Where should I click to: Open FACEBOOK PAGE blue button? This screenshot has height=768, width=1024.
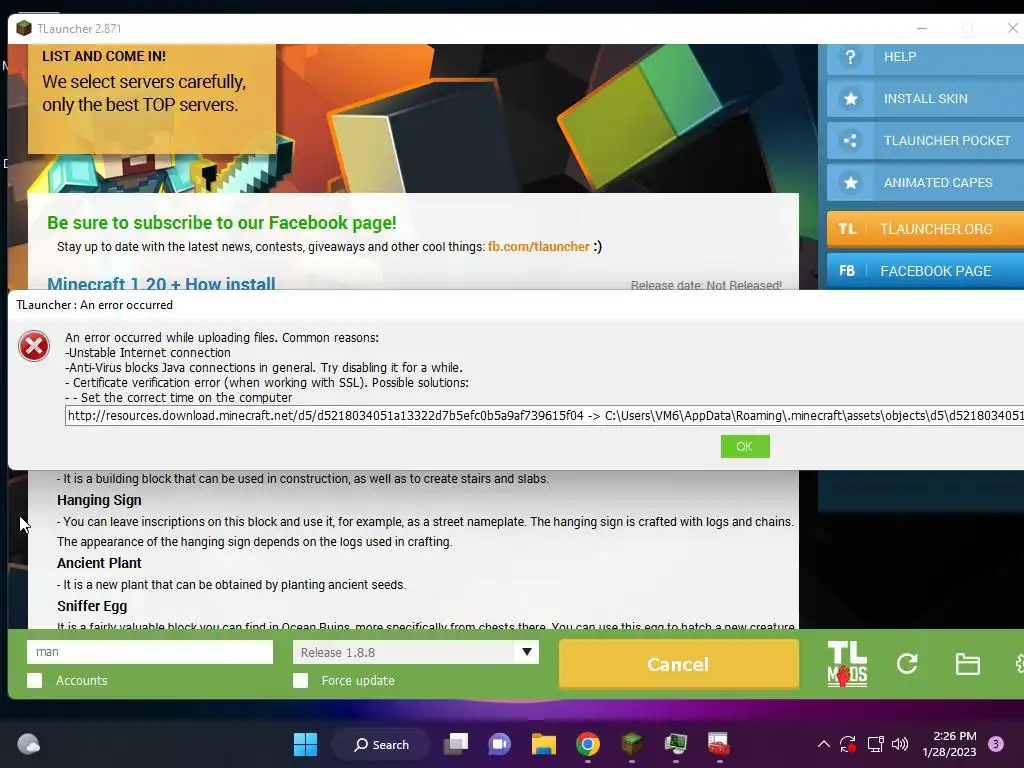[x=925, y=270]
